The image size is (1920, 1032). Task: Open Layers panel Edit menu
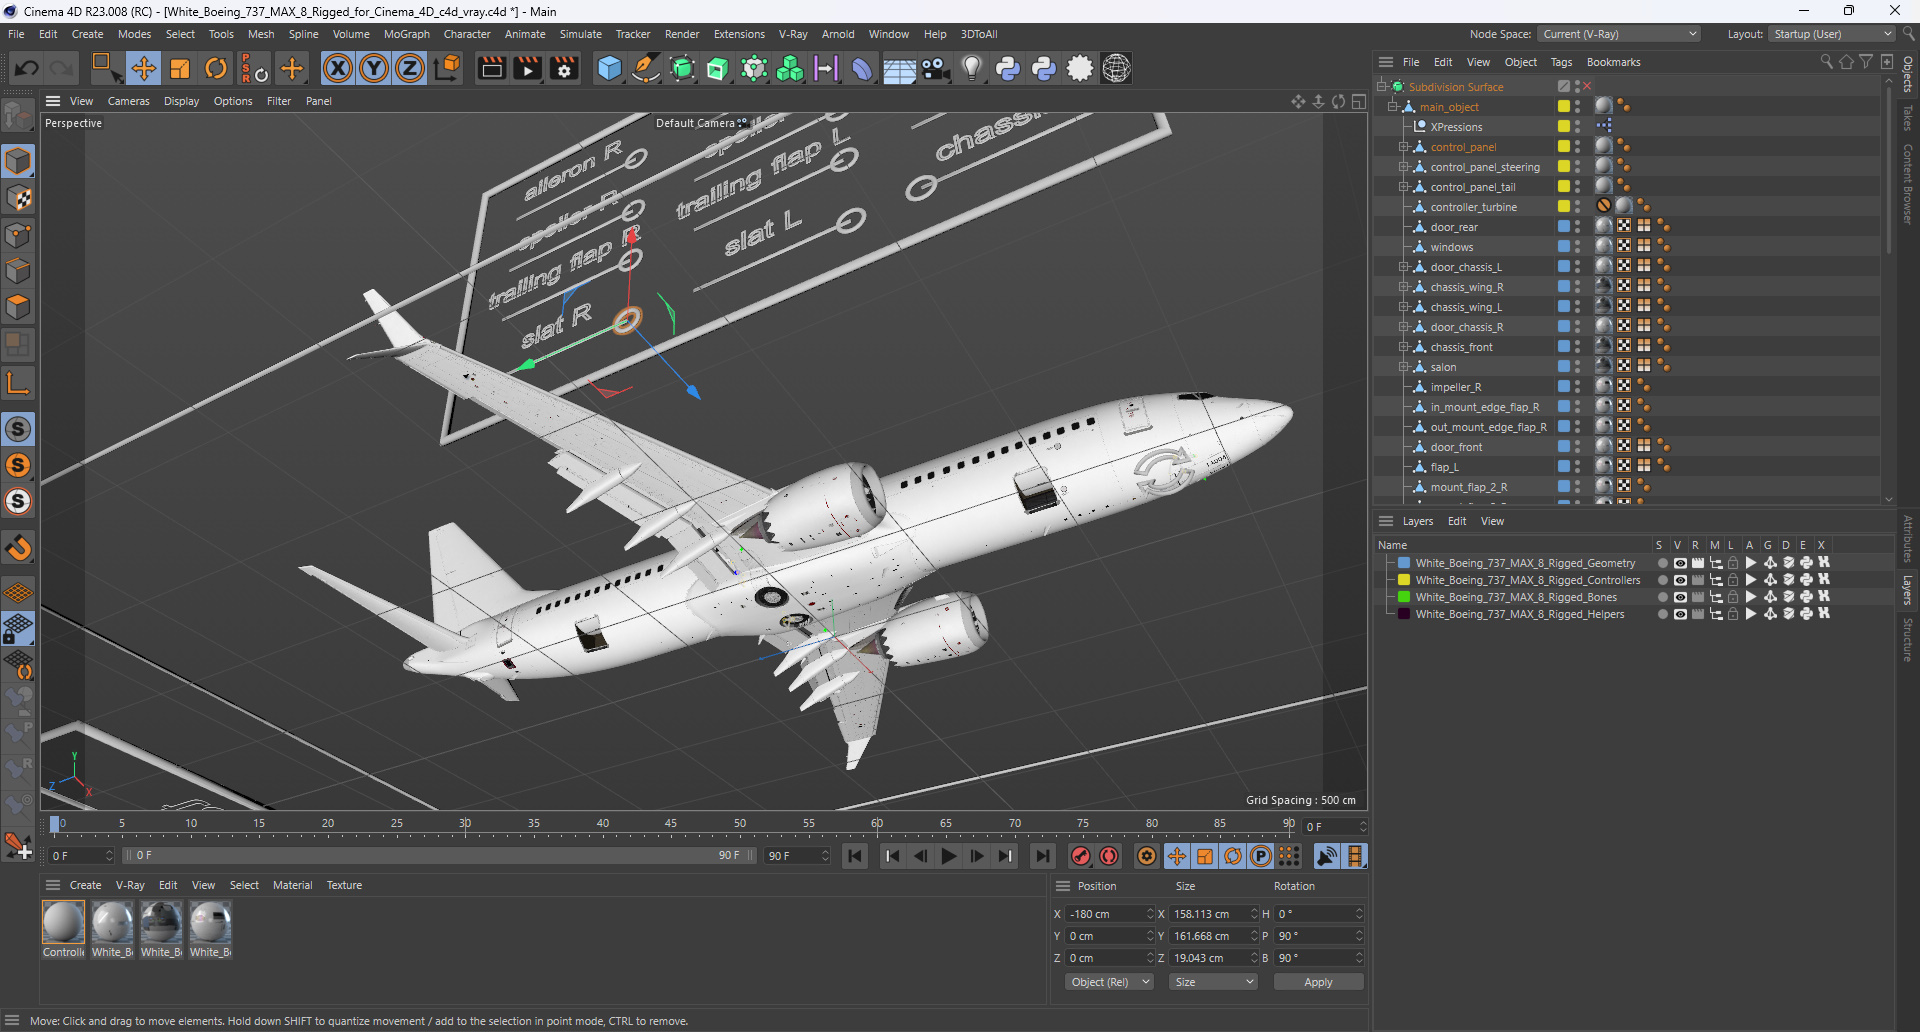(x=1457, y=521)
